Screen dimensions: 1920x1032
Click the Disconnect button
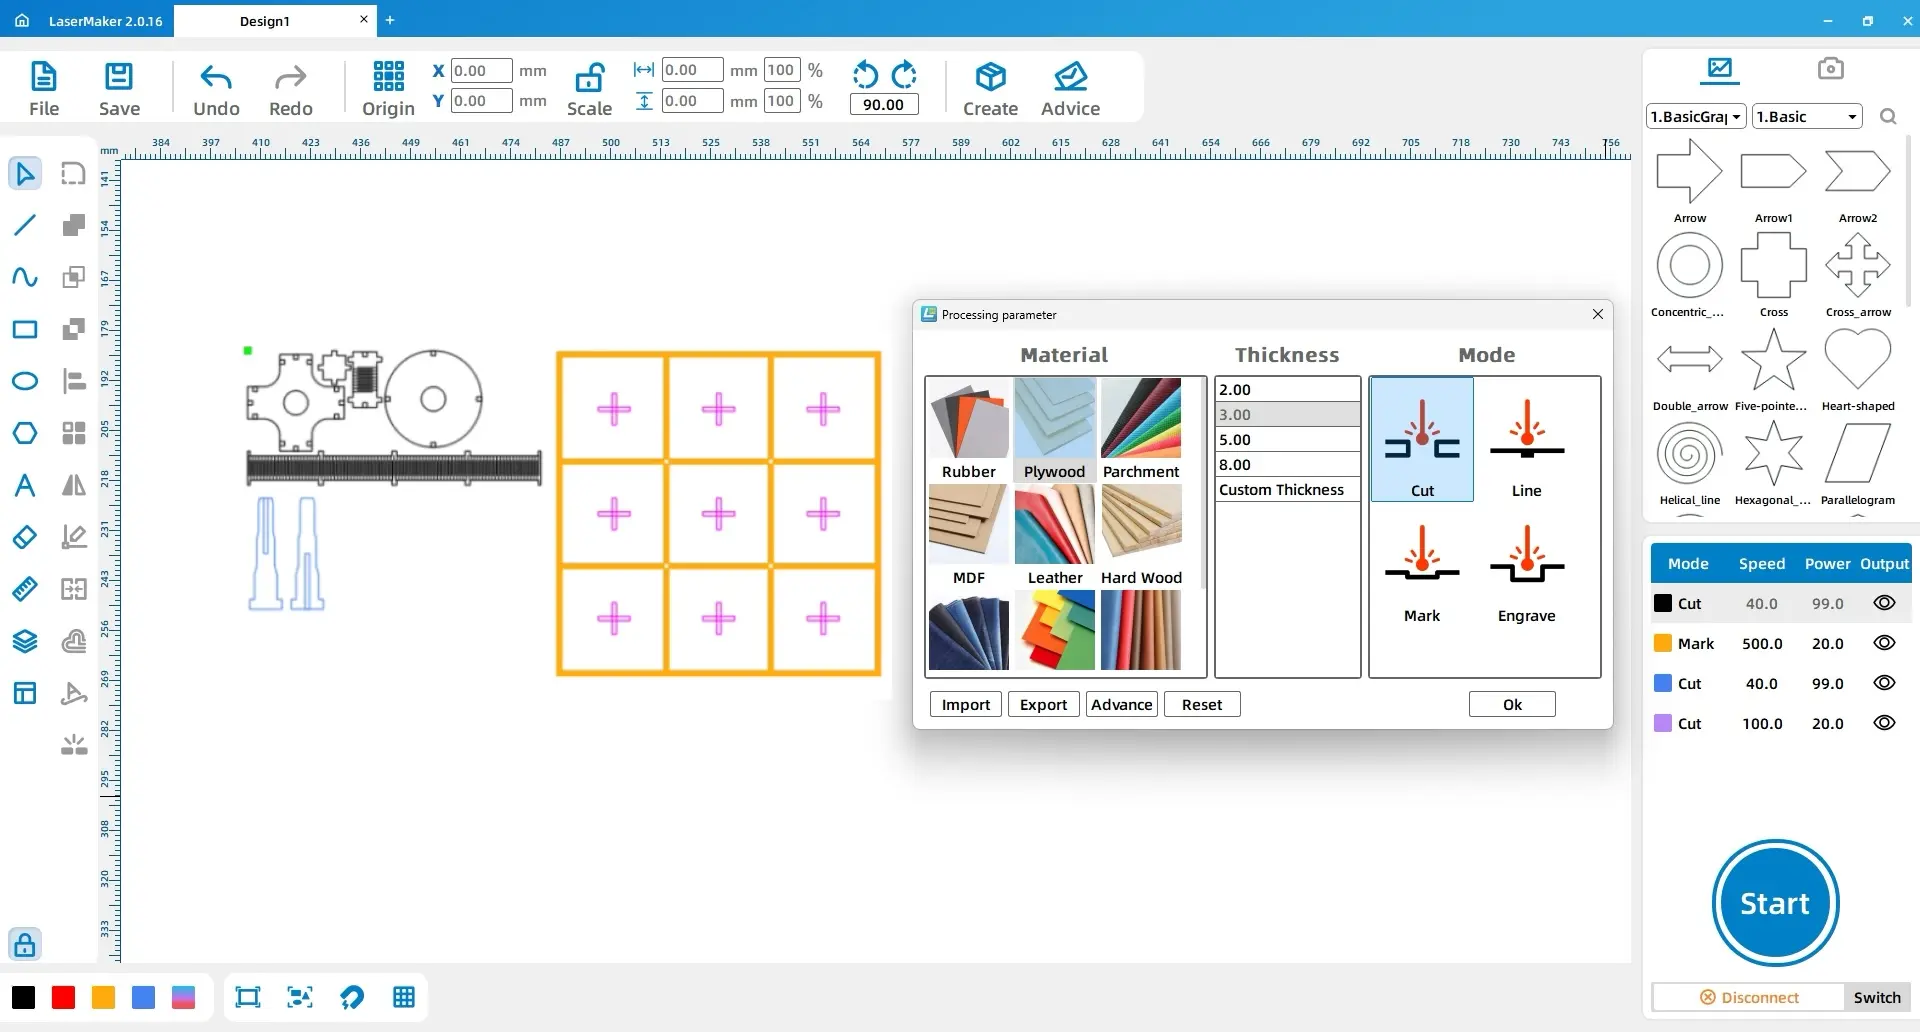click(1749, 997)
